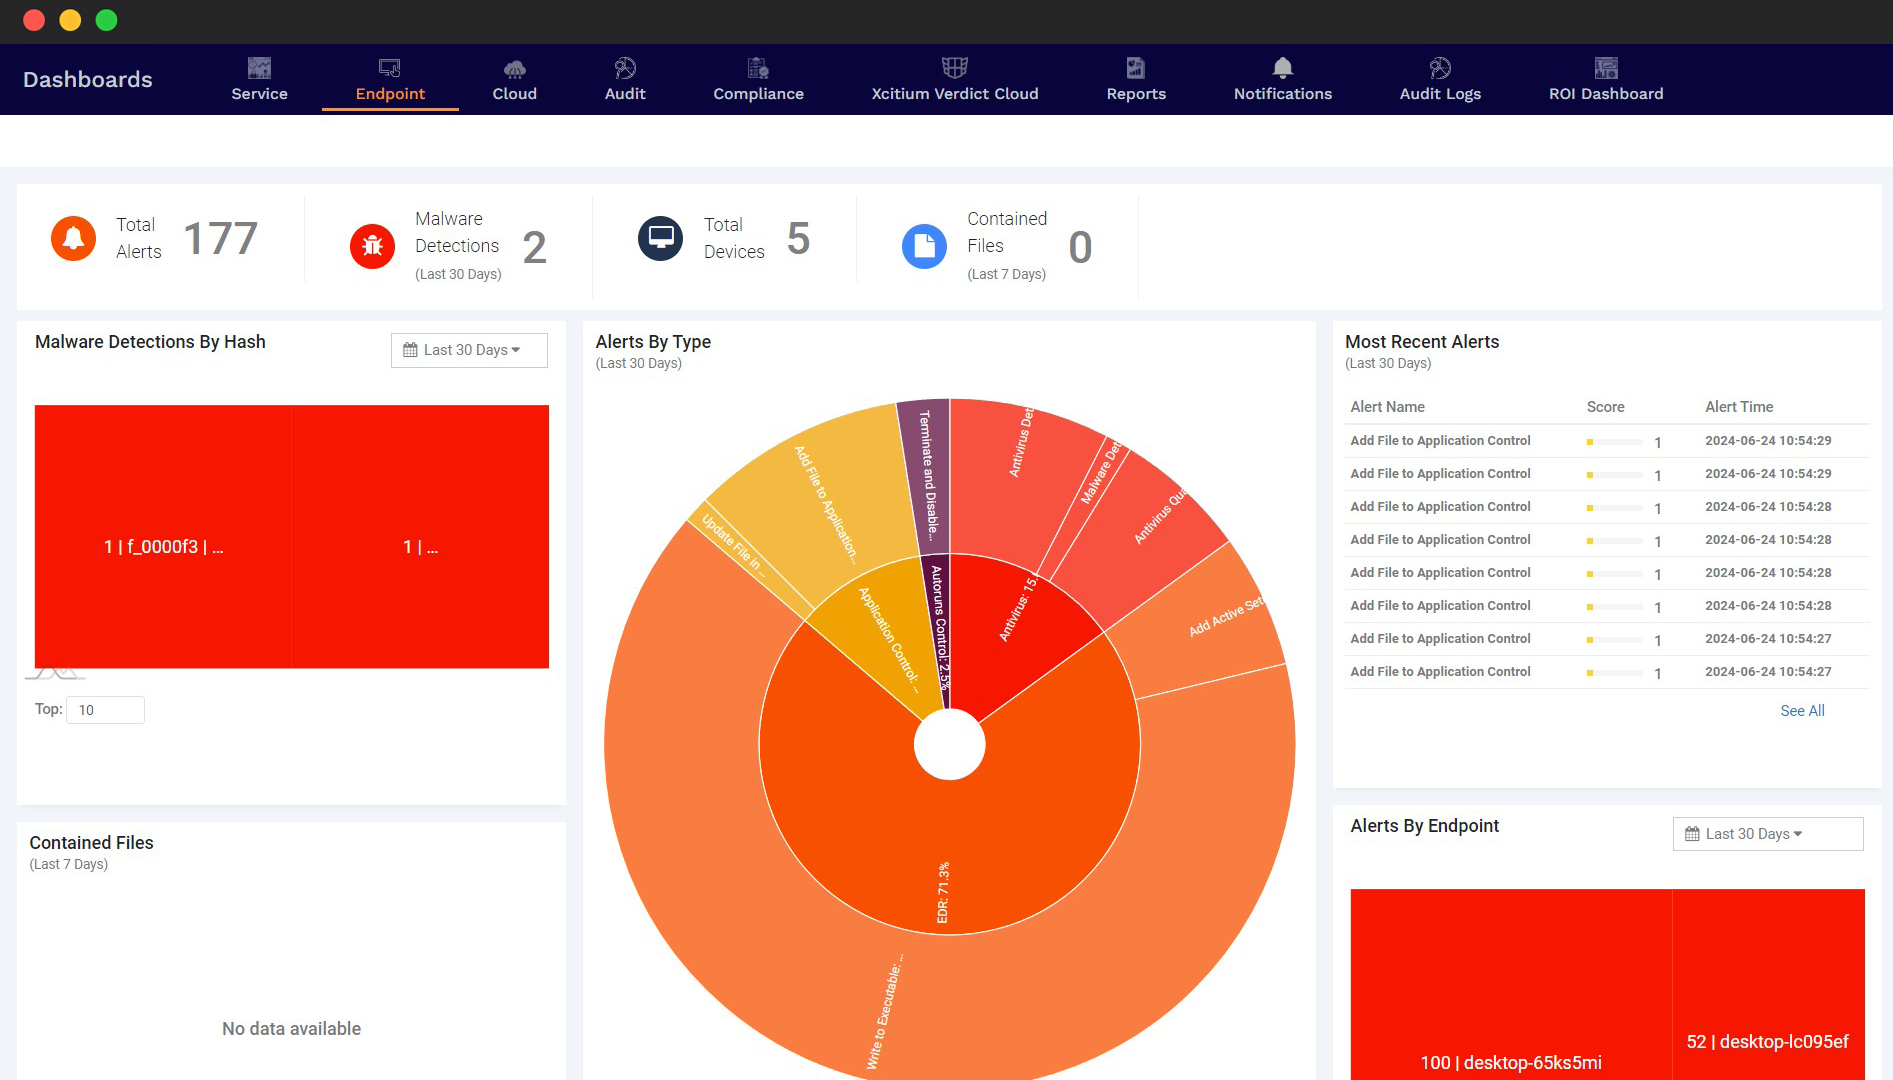Open the ROI Dashboard icon
Screen dimensions: 1893x1080
click(1605, 68)
